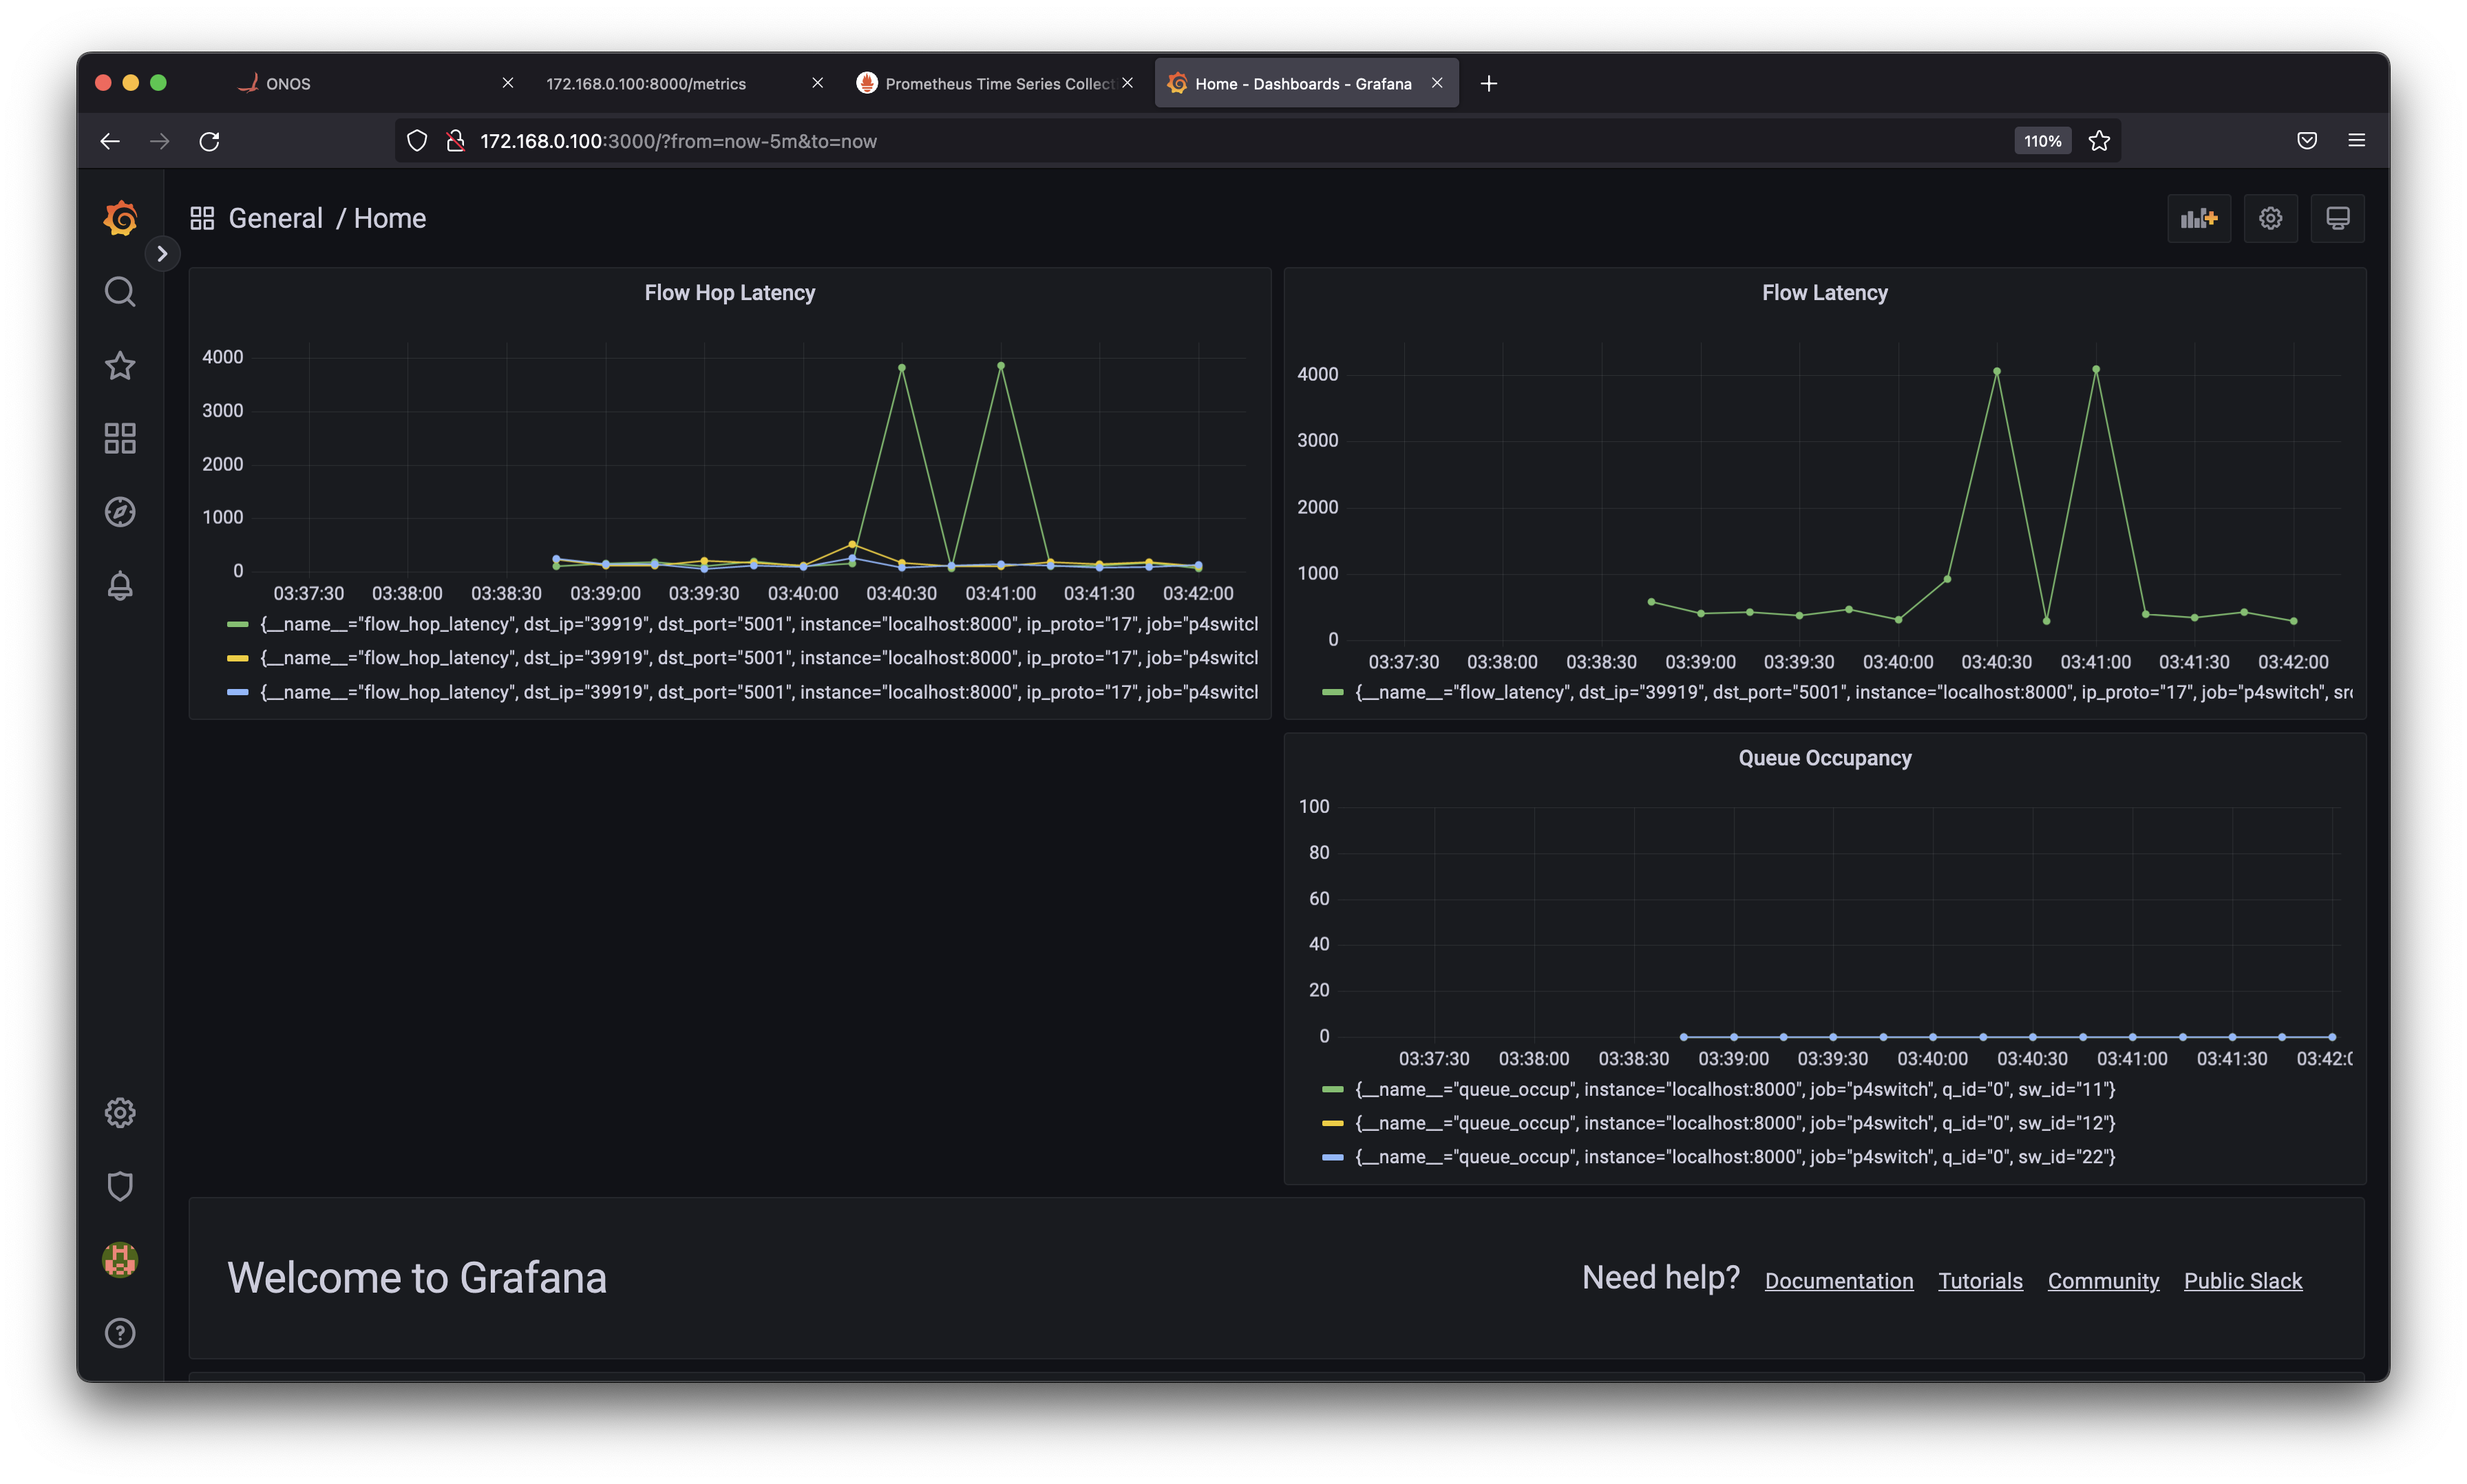Viewport: 2467px width, 1484px height.
Task: Close the Prometheus tab
Action: [1127, 83]
